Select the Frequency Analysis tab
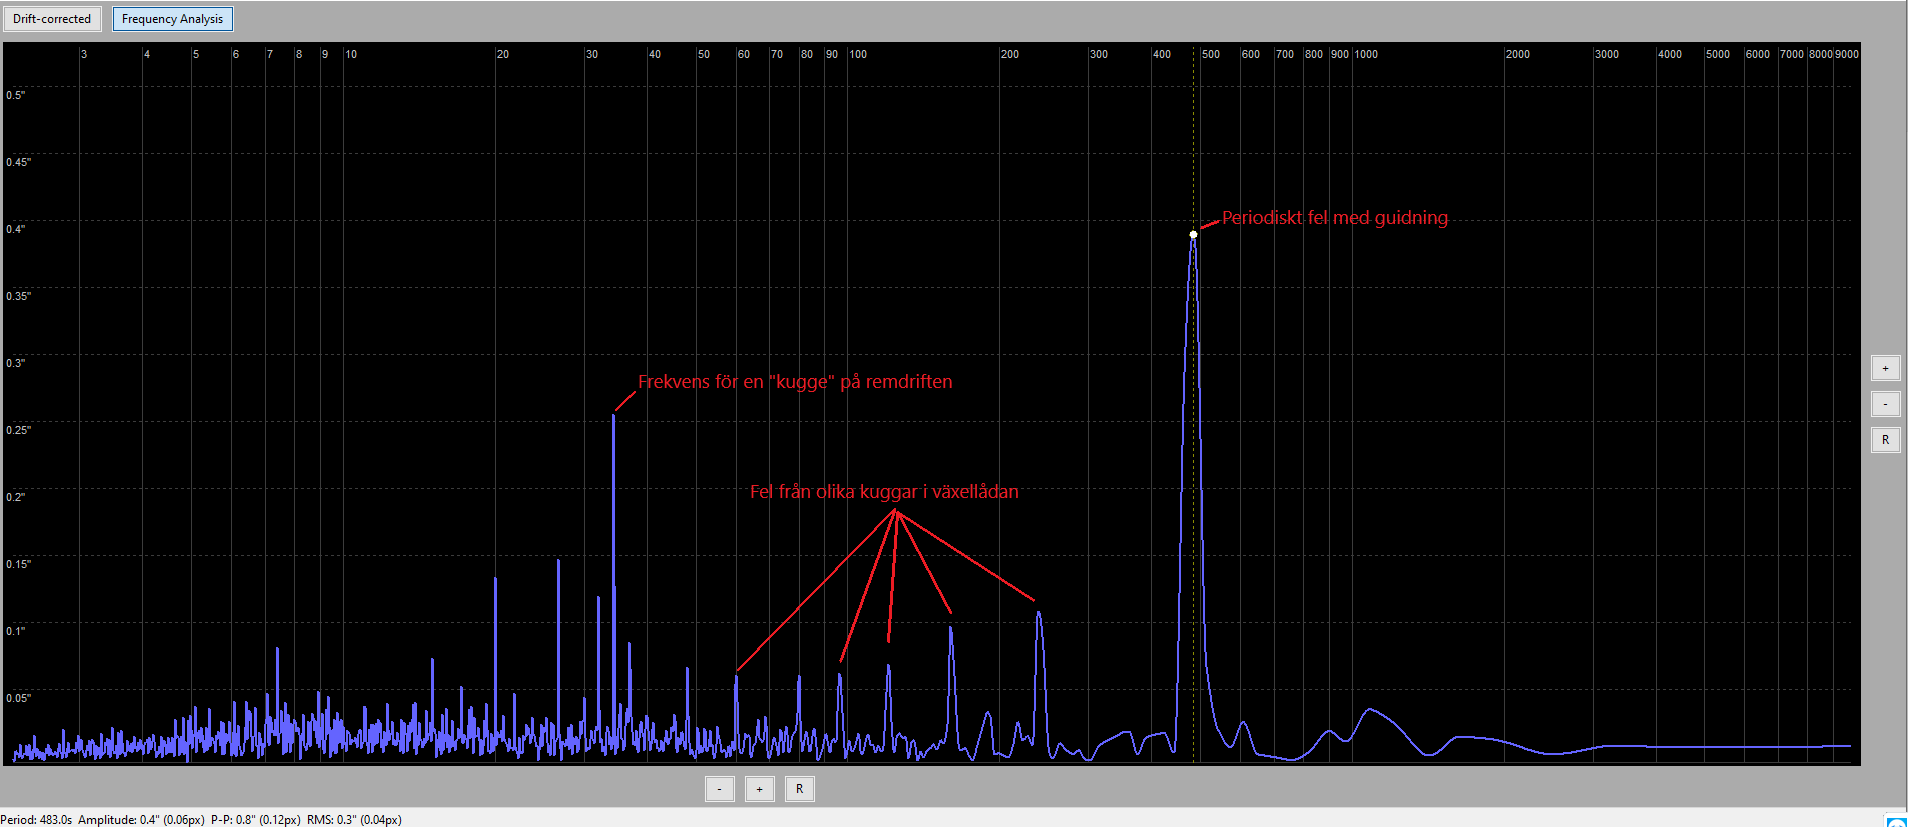The image size is (1908, 827). pos(172,19)
